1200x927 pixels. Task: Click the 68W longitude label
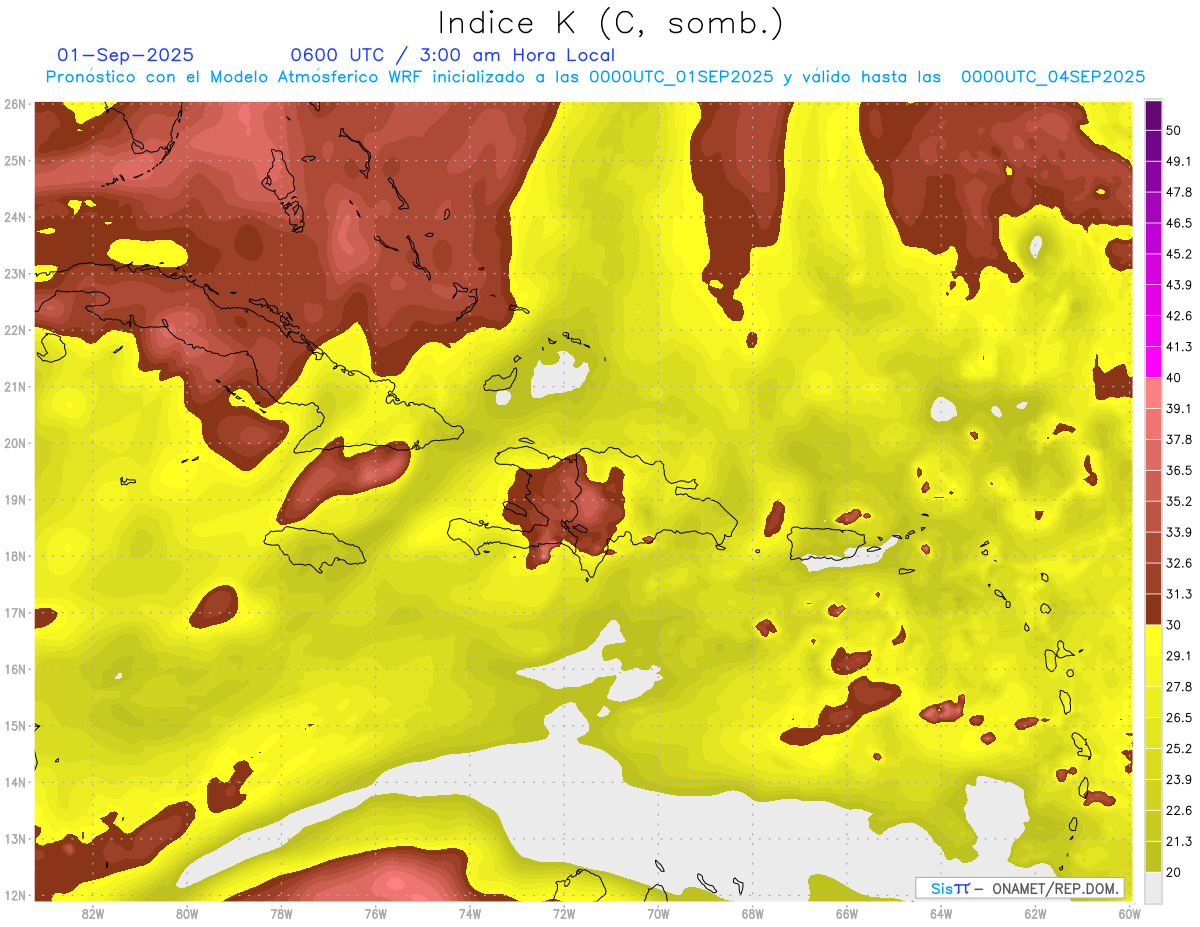coord(753,913)
